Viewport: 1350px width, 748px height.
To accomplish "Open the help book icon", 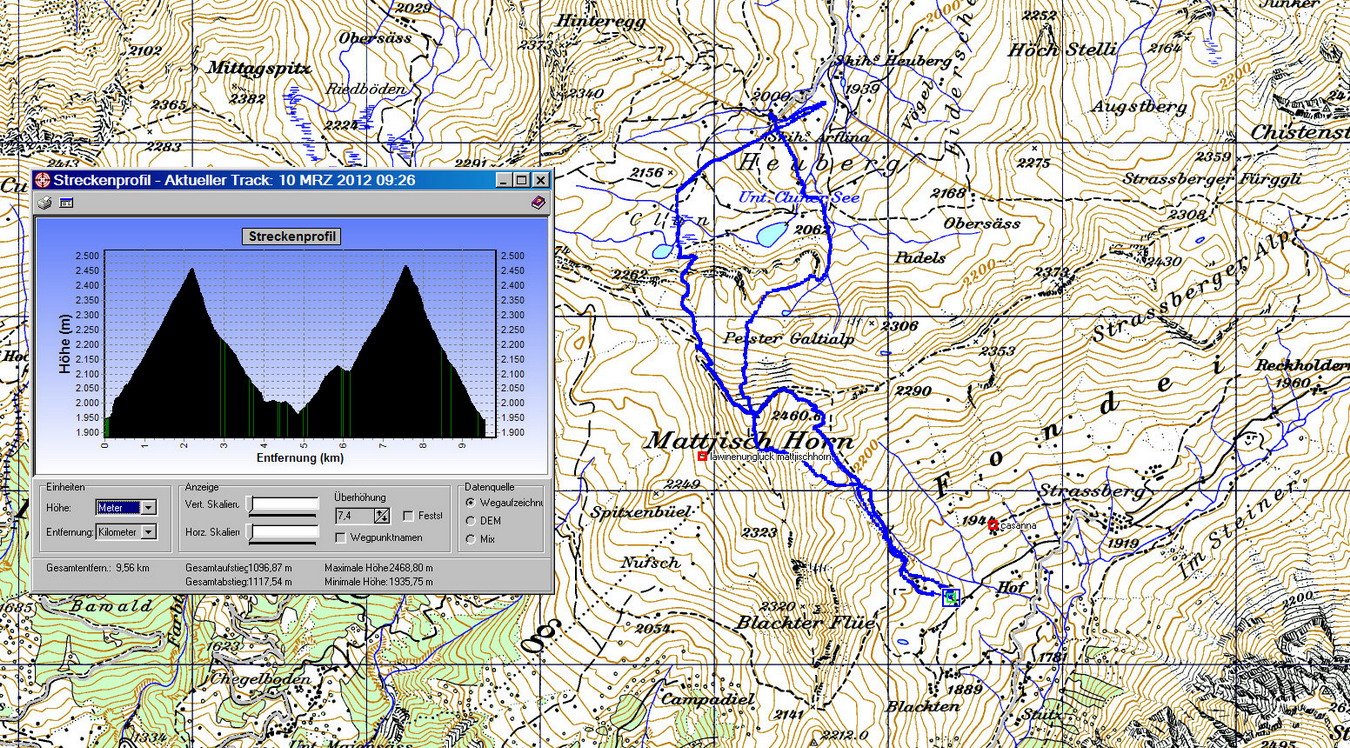I will click(x=538, y=202).
